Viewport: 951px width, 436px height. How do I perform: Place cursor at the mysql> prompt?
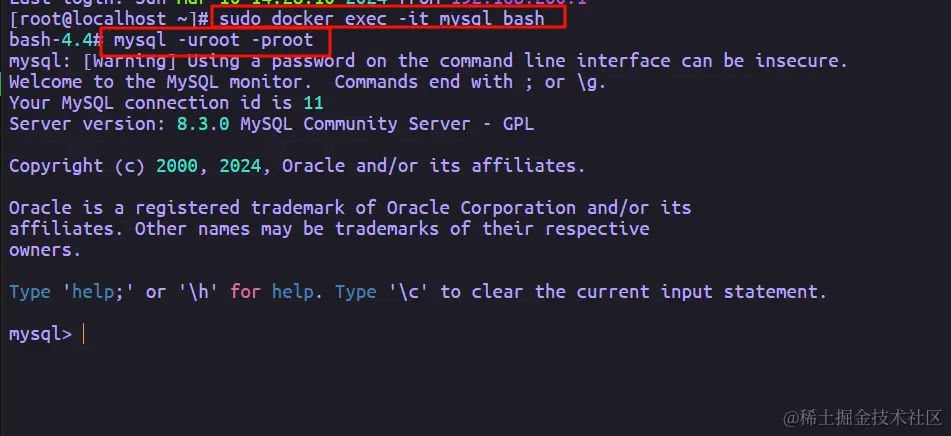[83, 335]
